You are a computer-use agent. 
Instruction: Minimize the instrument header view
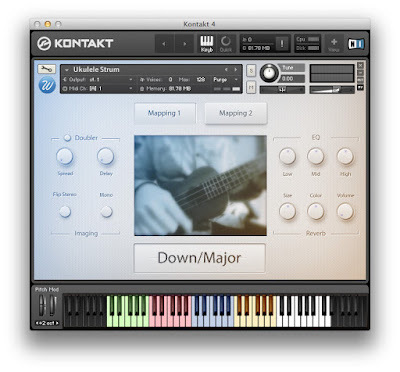tap(360, 73)
